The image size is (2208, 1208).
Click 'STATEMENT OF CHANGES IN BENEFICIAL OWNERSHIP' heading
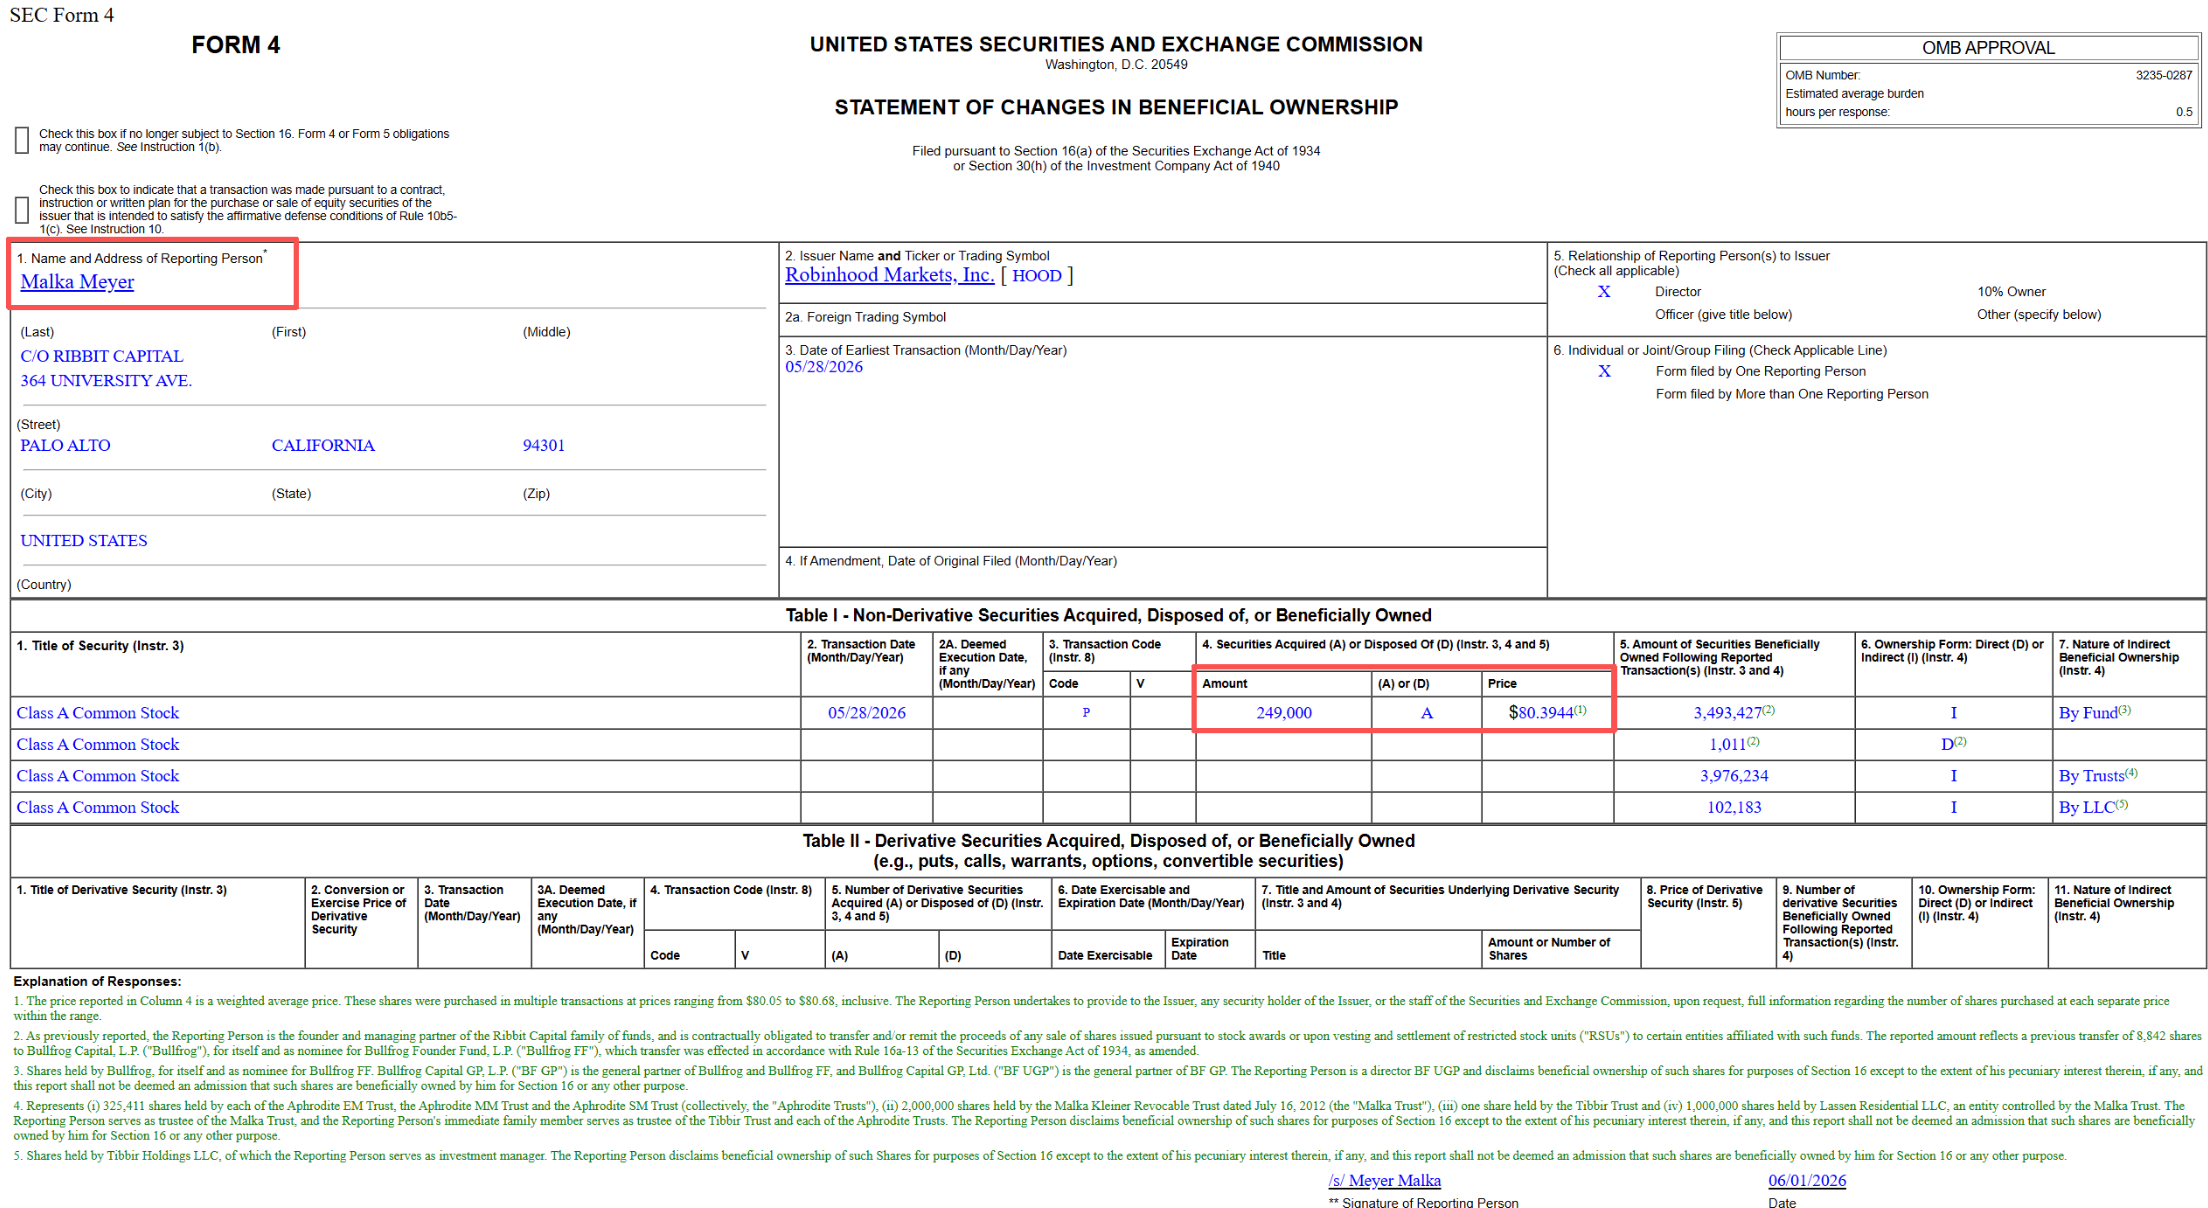click(x=1116, y=107)
